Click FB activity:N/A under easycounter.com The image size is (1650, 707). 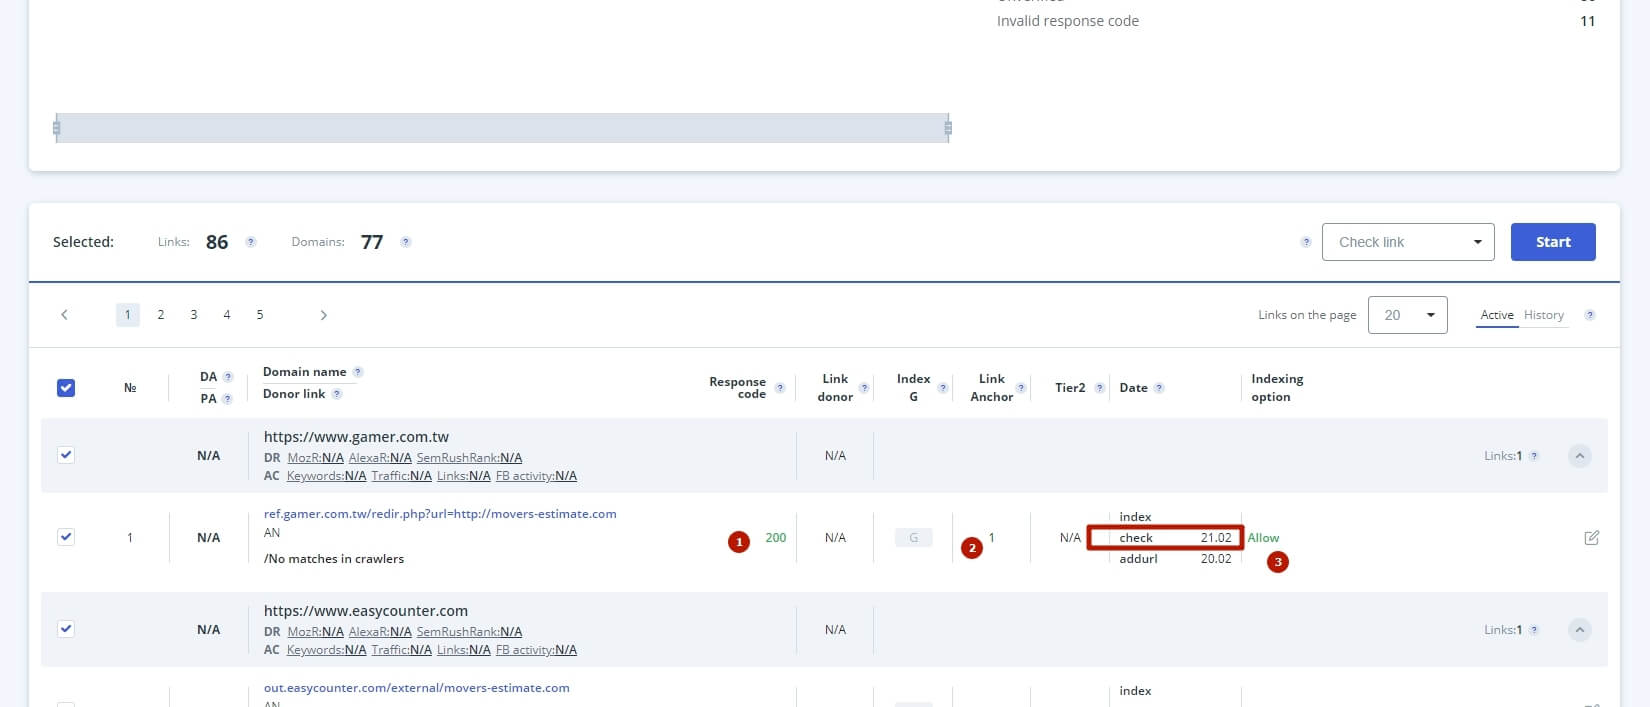536,650
